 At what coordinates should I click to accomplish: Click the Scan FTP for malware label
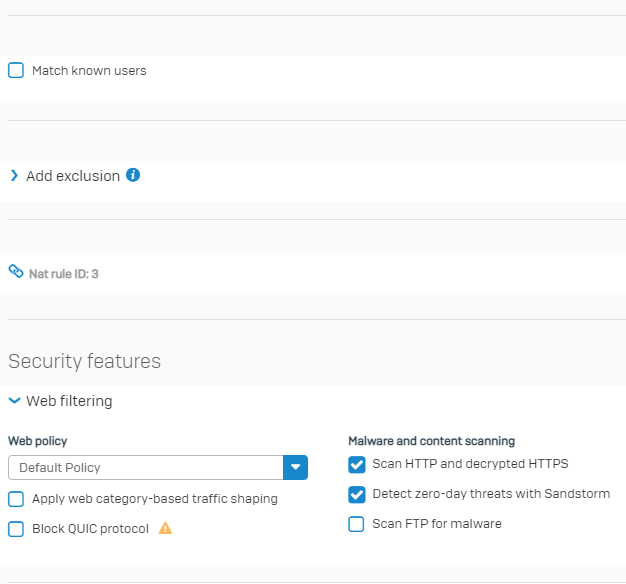437,523
